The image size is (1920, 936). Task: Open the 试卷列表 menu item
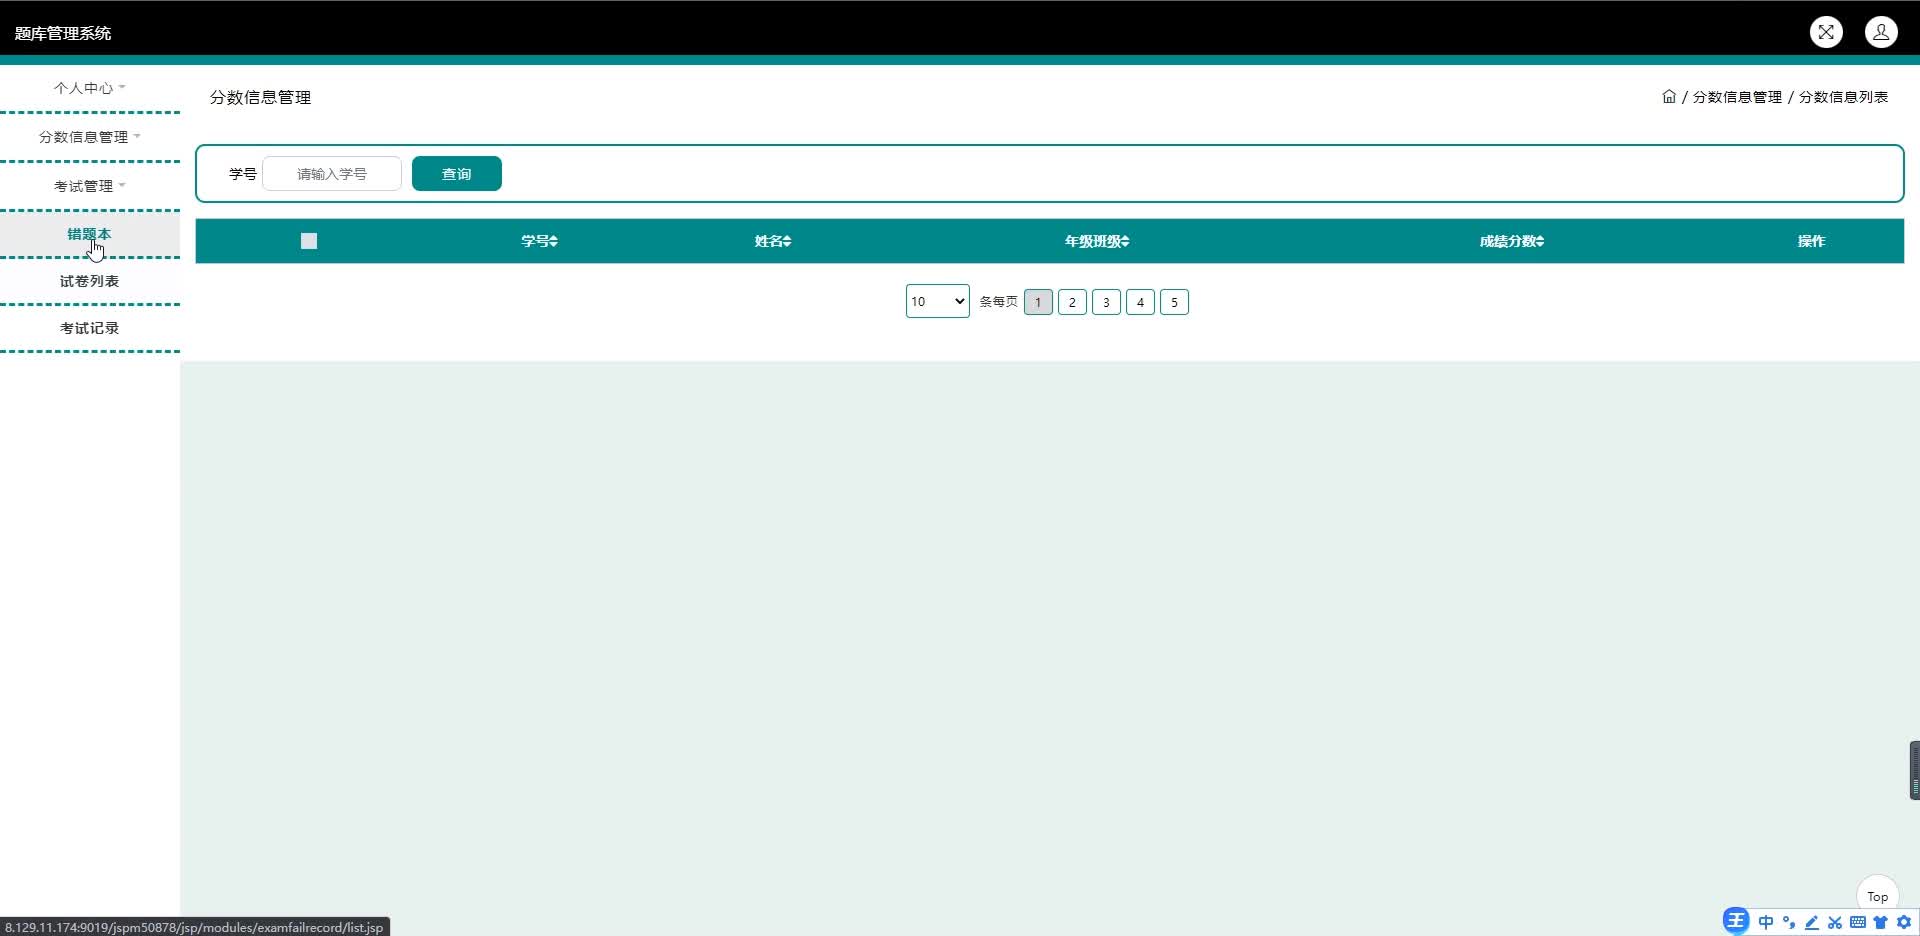point(90,281)
